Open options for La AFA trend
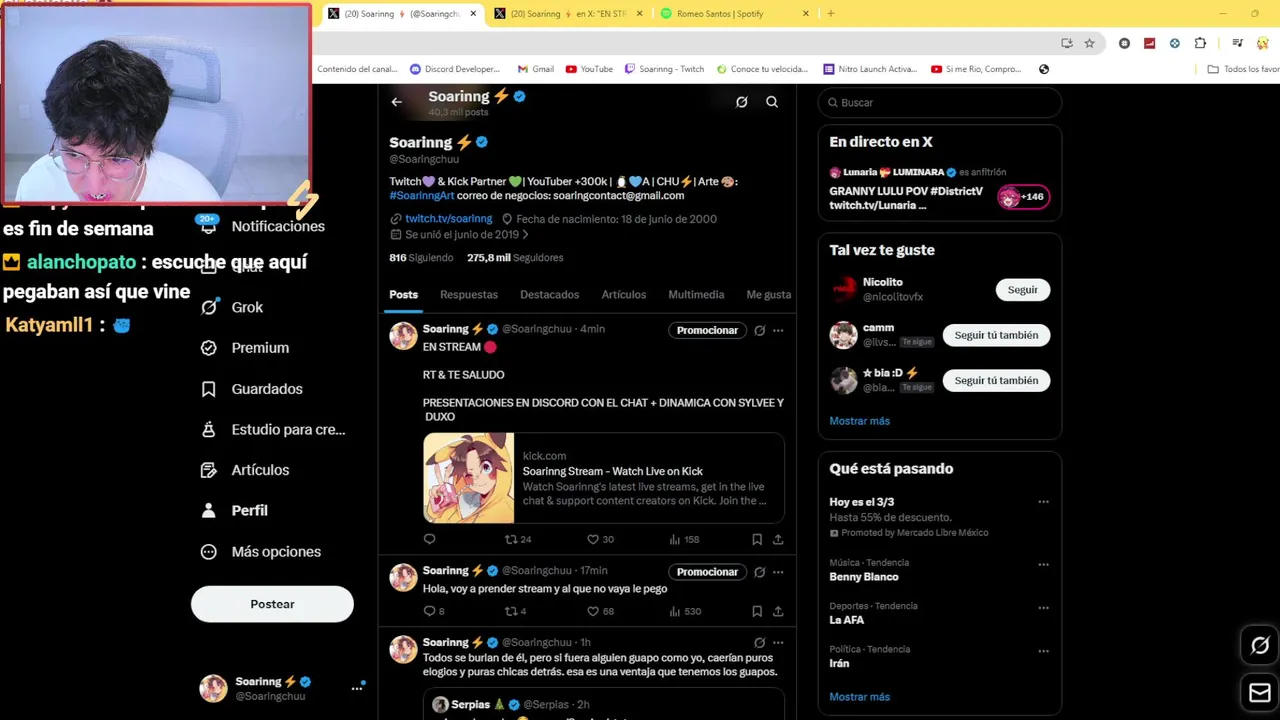Image resolution: width=1280 pixels, height=720 pixels. point(1043,607)
